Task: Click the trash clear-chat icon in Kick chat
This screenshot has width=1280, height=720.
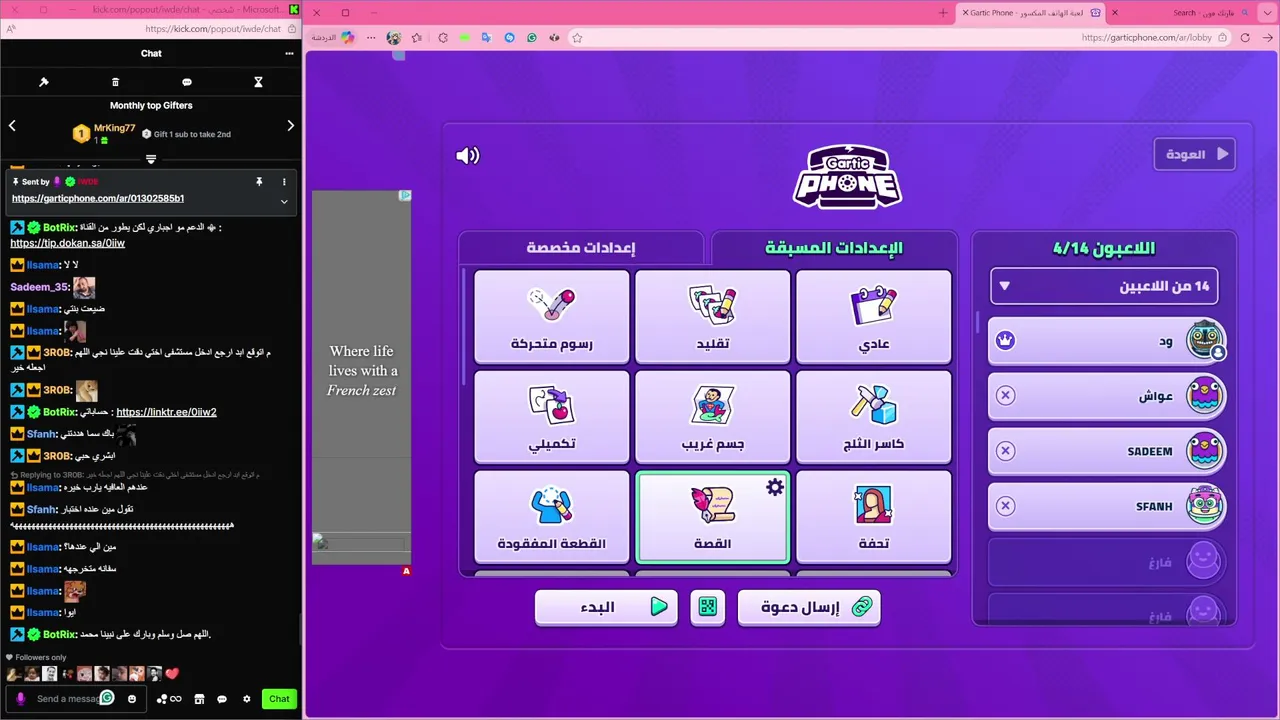Action: pos(115,82)
